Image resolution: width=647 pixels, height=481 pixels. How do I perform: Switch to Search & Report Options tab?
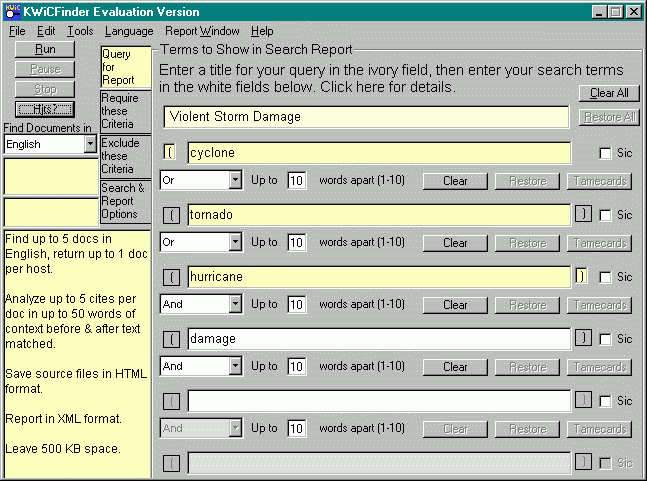pos(125,201)
